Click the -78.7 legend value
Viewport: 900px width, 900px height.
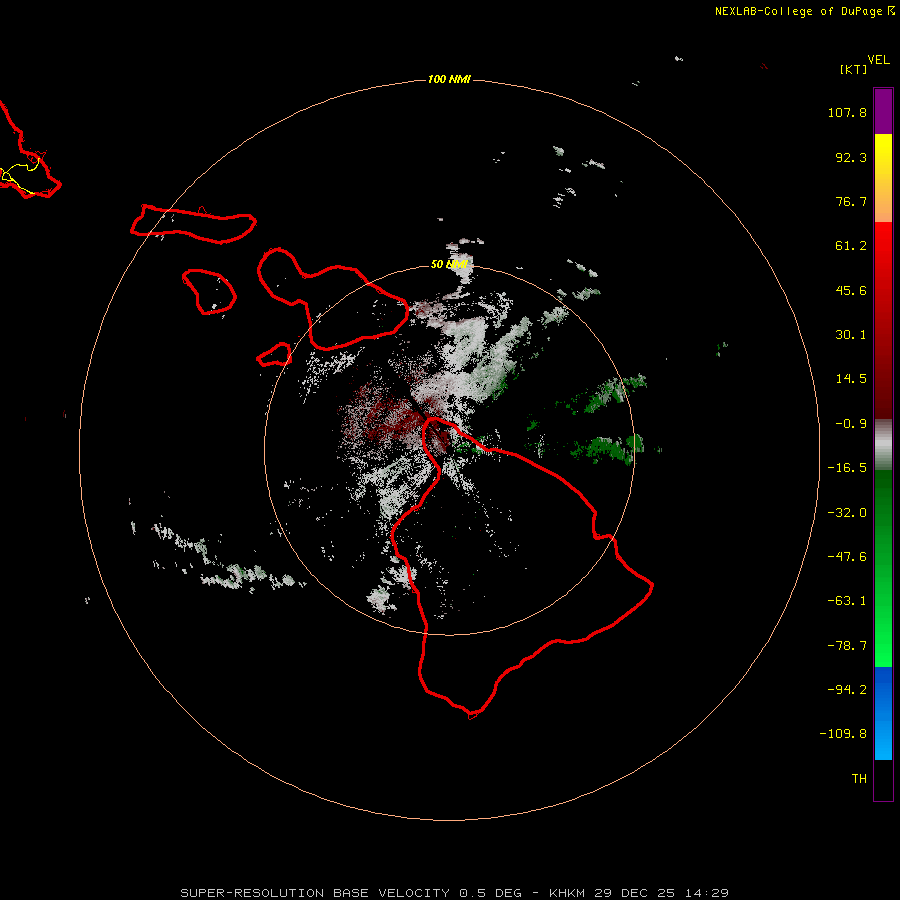847,646
